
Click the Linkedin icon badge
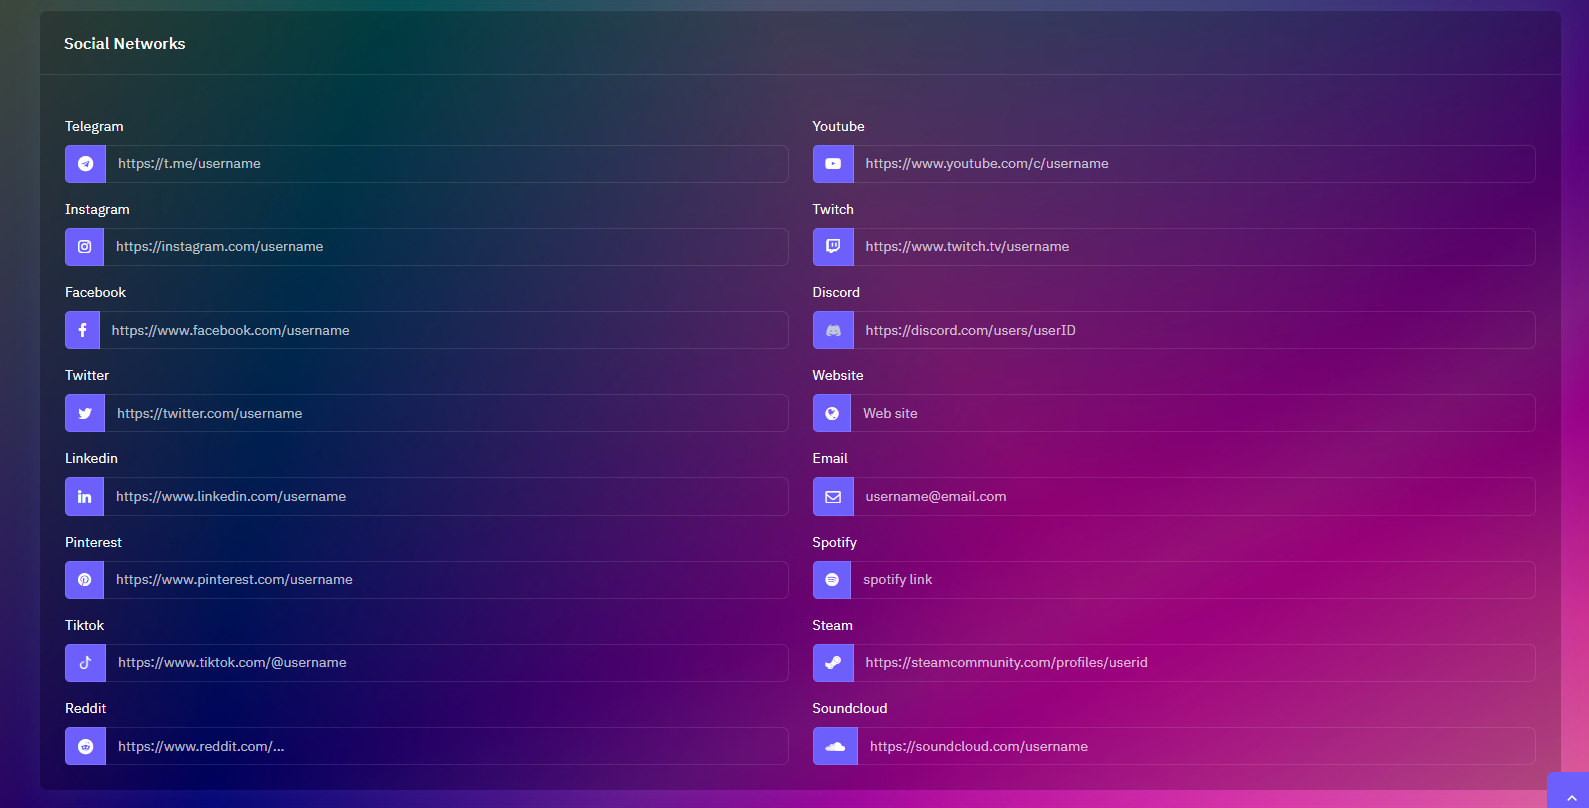coord(85,496)
